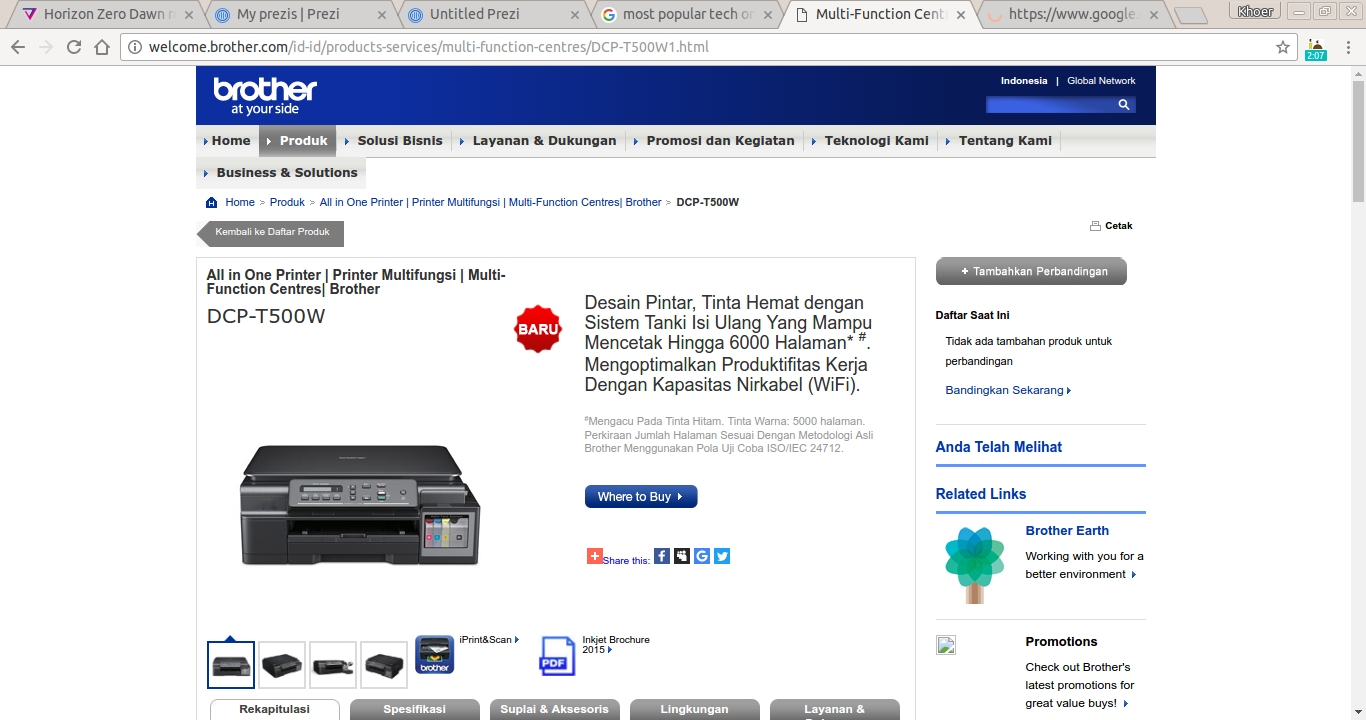Click the search magnifier in the header

click(x=1122, y=104)
